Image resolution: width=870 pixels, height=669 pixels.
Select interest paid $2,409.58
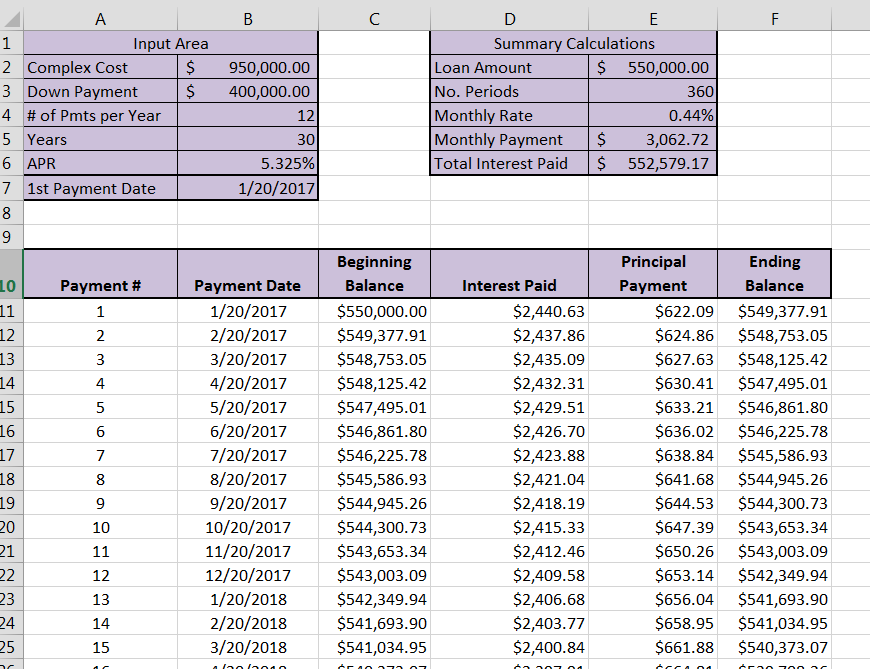tap(509, 575)
